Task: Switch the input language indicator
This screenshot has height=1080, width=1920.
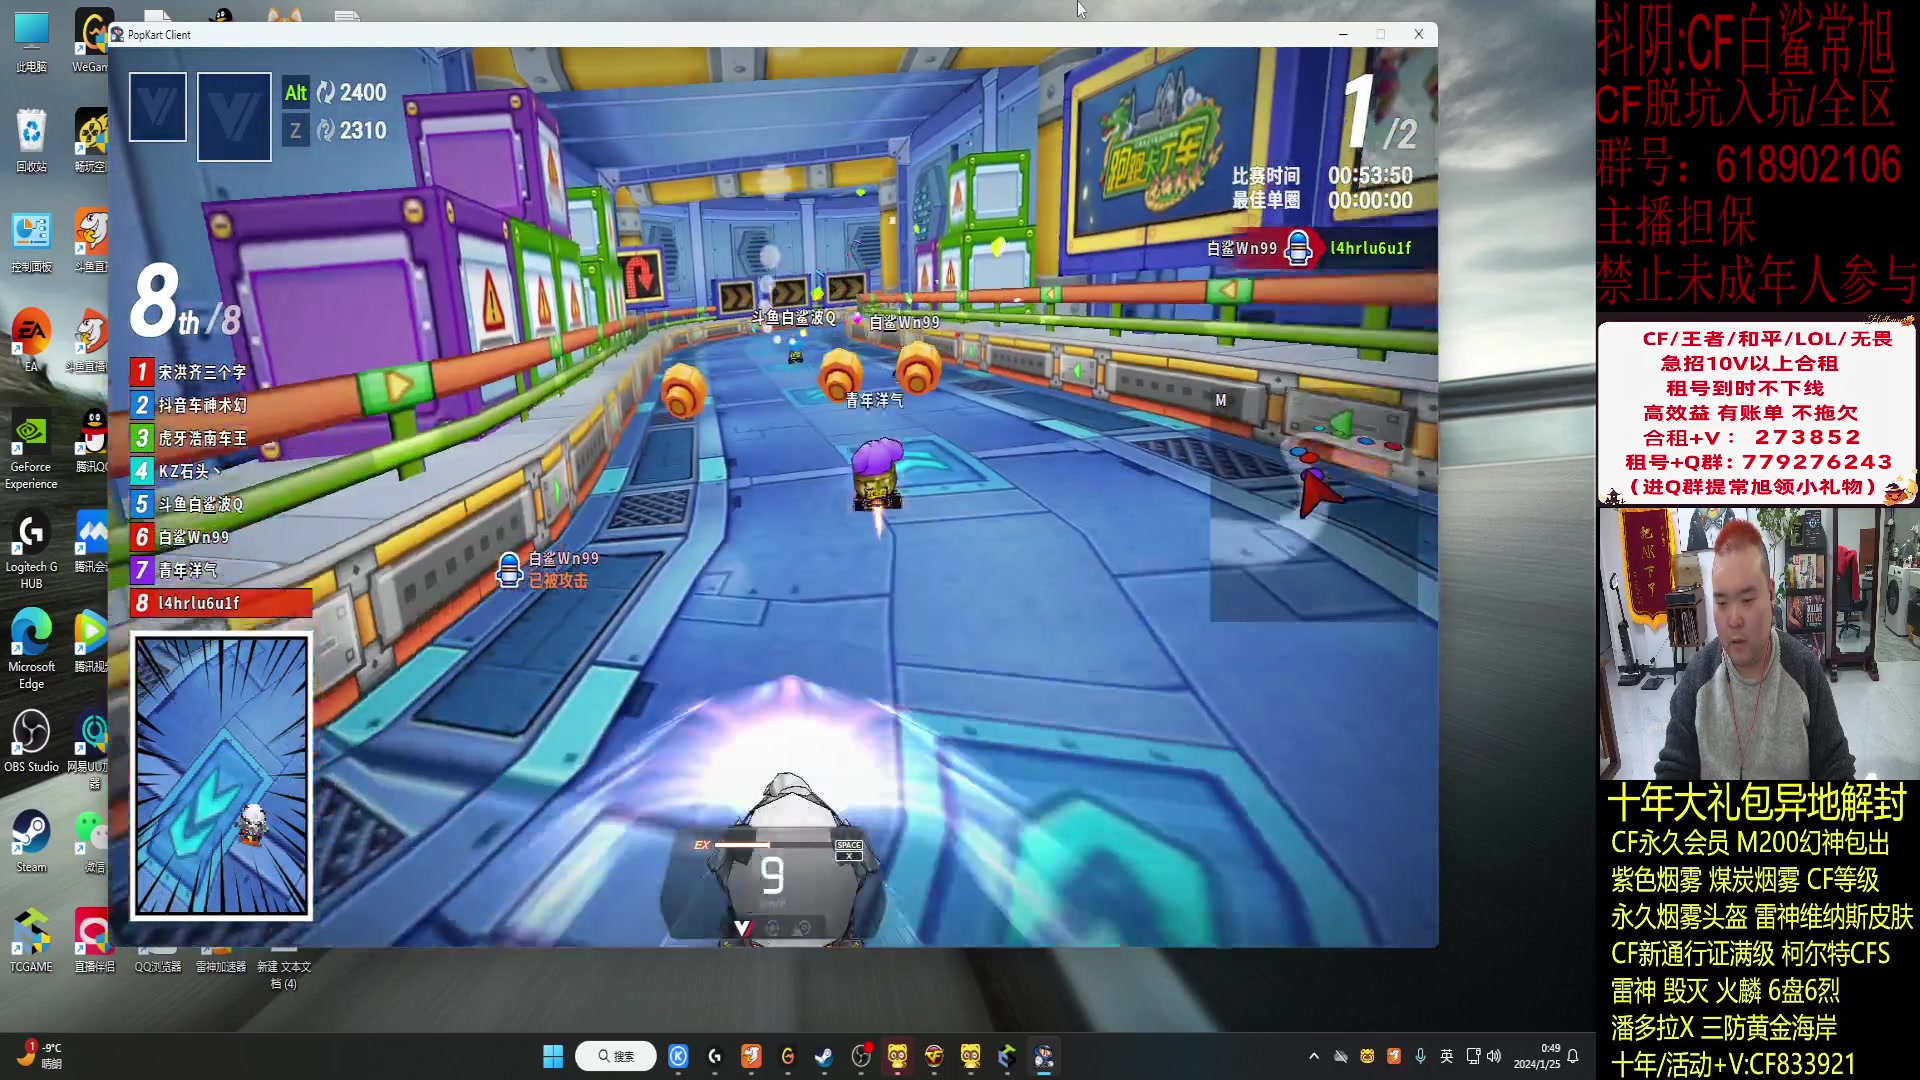Action: point(1446,1056)
